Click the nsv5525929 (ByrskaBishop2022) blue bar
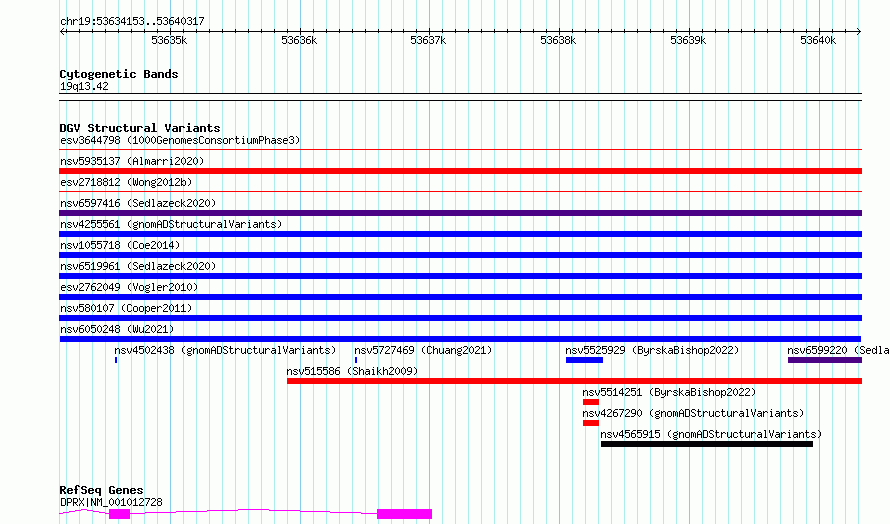 point(584,360)
